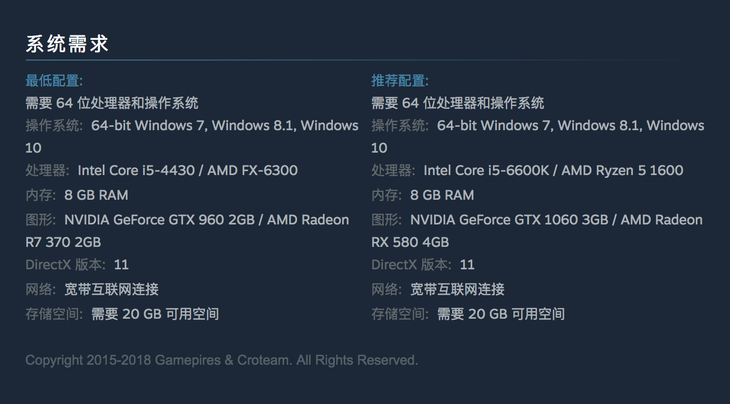
Task: Select the 最低配置 heading
Action: point(54,81)
